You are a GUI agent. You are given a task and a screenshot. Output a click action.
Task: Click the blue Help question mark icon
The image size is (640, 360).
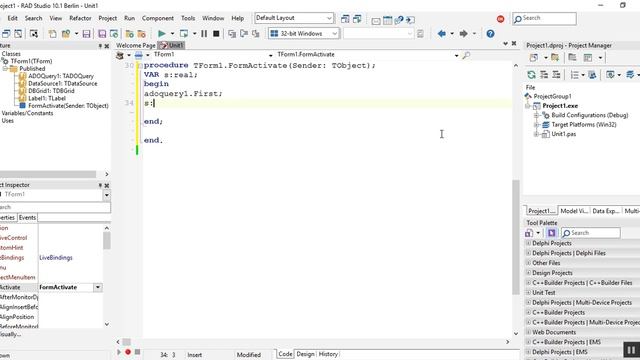pyautogui.click(x=490, y=33)
